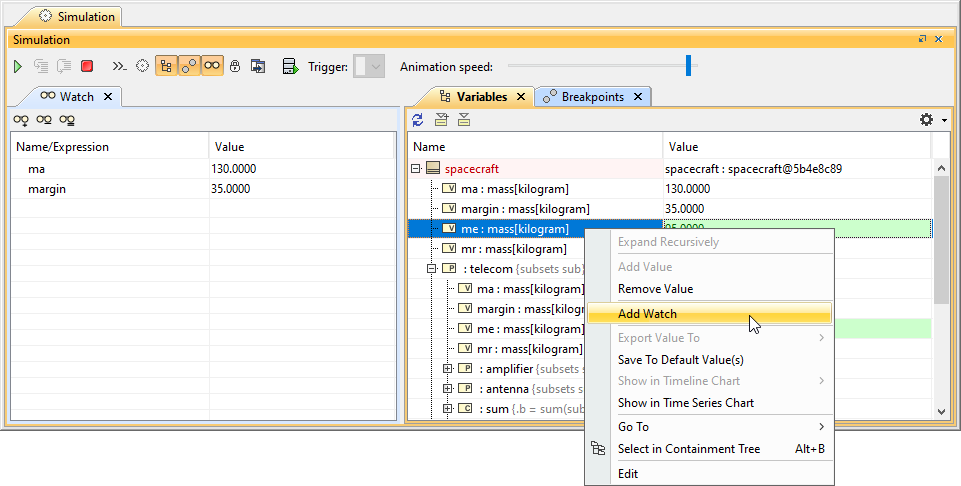
Task: Switch to the Breakpoints tab
Action: [592, 97]
